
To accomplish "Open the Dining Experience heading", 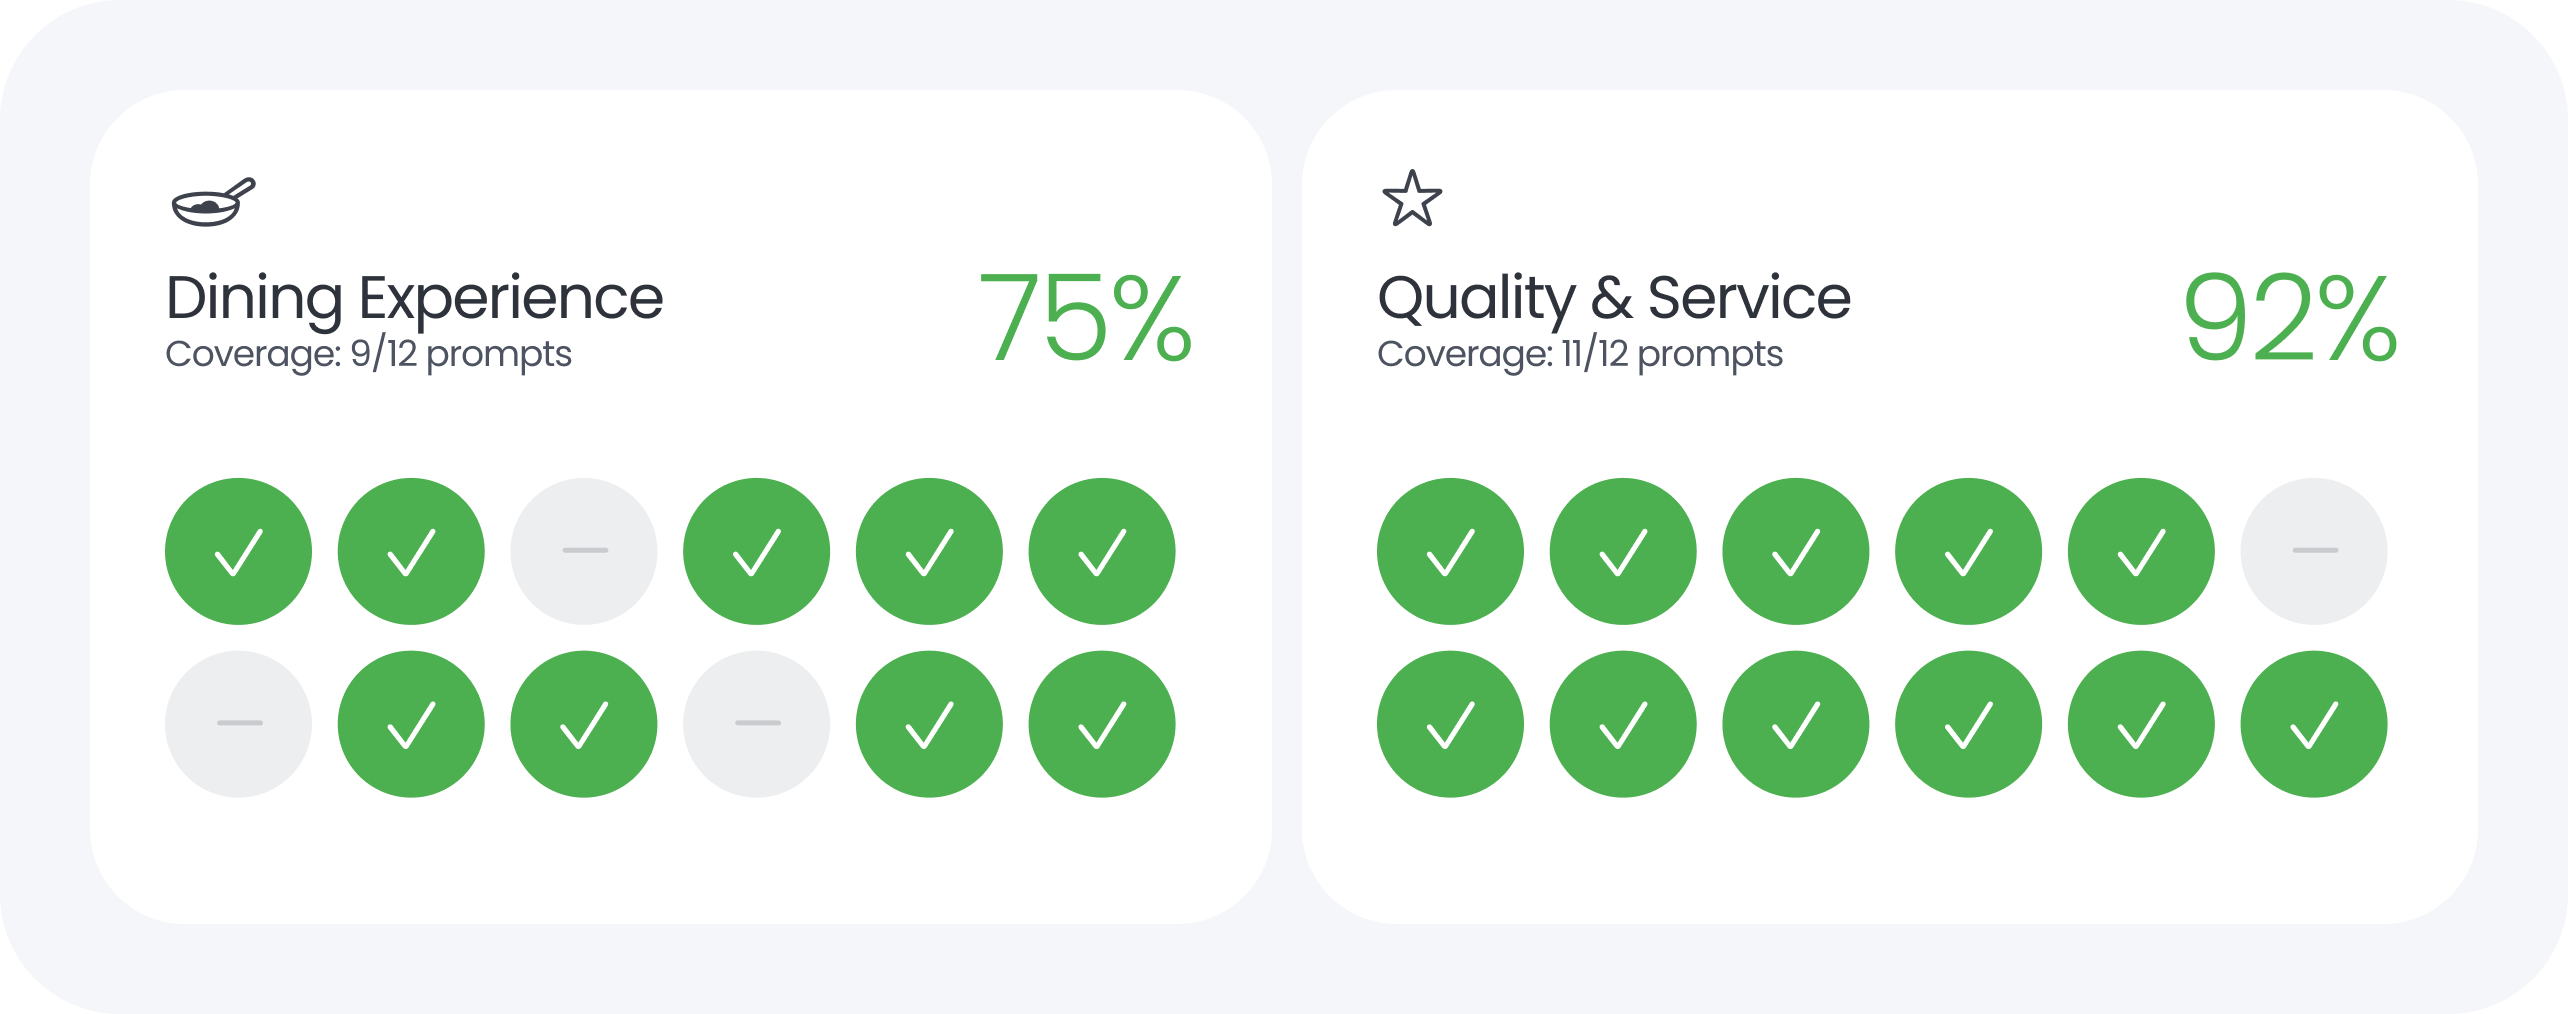I will click(414, 298).
